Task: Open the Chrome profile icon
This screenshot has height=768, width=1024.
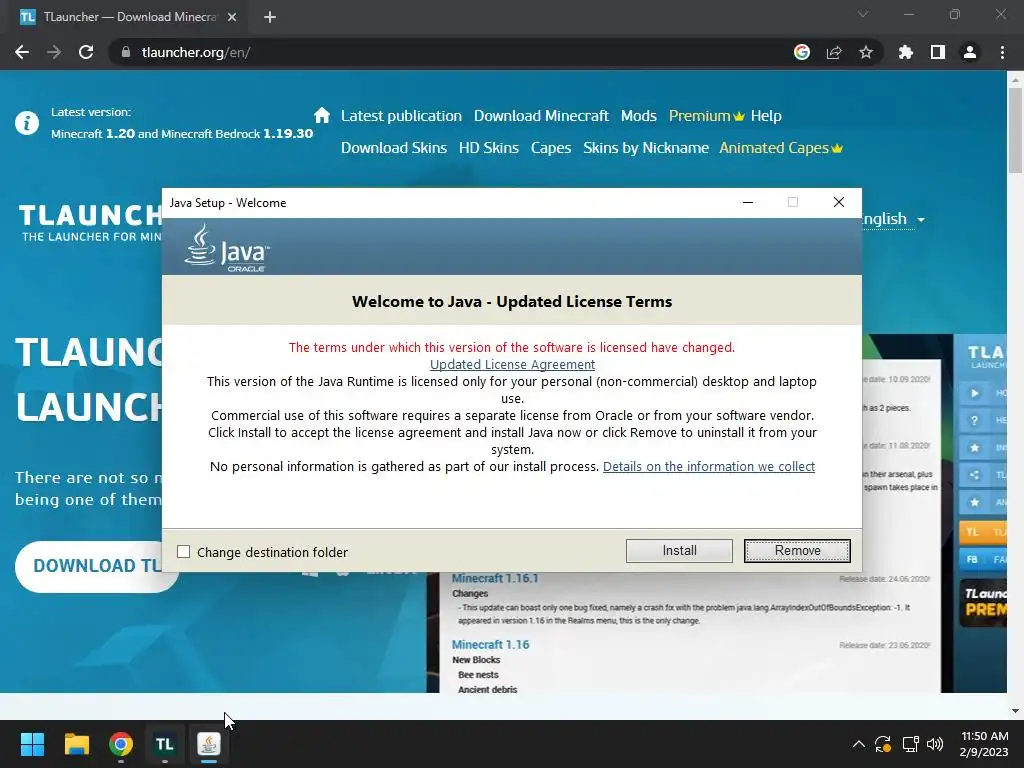Action: coord(970,52)
